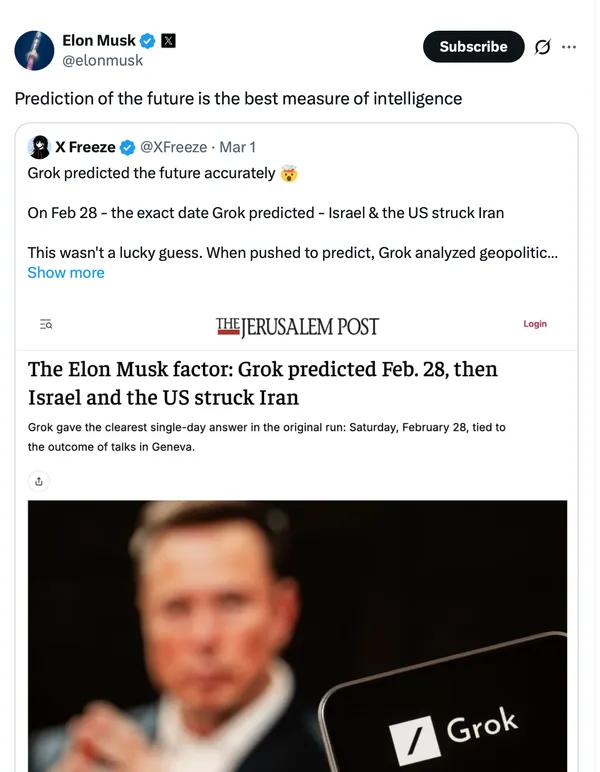The height and width of the screenshot is (772, 600).
Task: Click the X Freeze display name
Action: point(85,148)
